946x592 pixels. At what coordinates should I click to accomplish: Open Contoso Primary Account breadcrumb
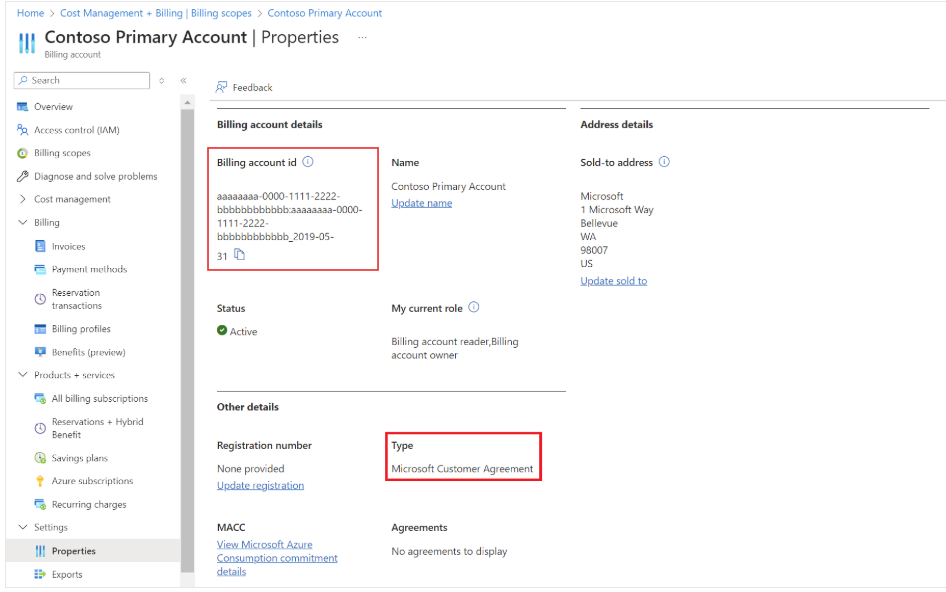point(325,13)
